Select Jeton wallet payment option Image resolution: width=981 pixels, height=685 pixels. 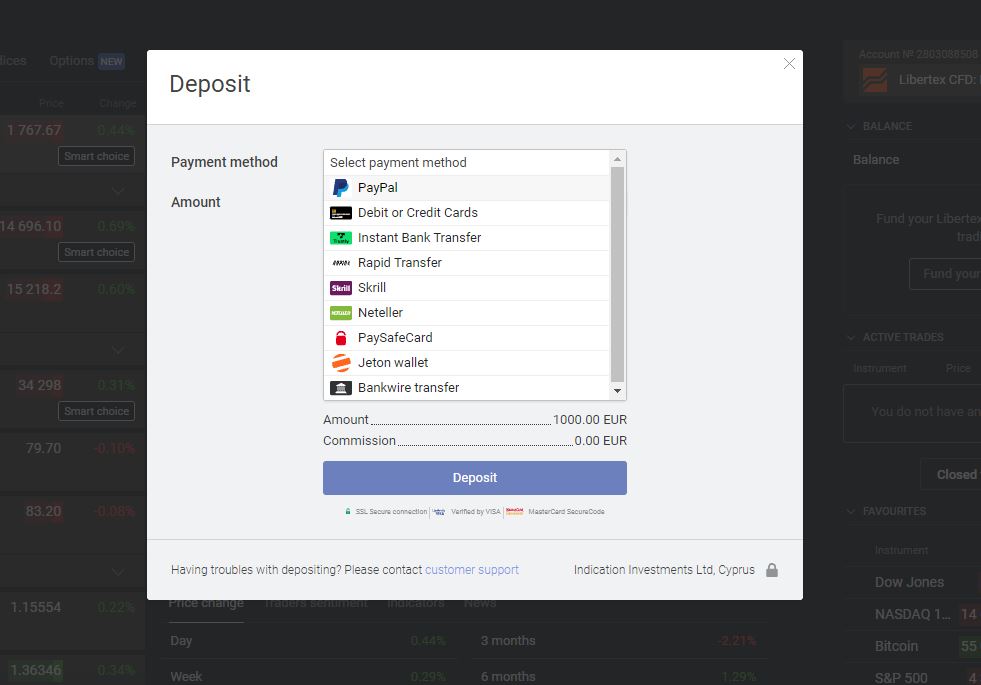pos(466,363)
